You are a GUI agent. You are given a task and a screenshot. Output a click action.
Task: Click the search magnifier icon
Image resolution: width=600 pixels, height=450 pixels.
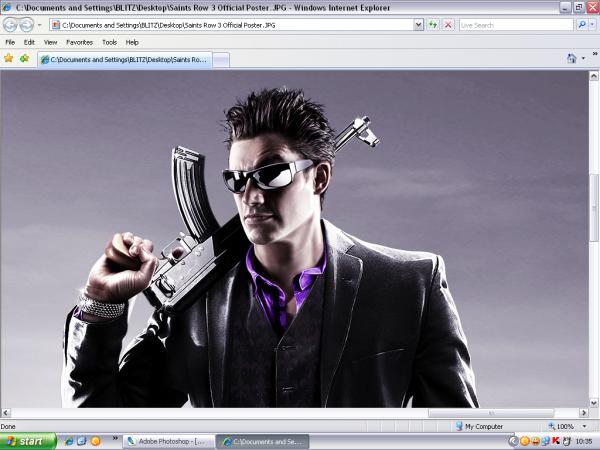[582, 24]
